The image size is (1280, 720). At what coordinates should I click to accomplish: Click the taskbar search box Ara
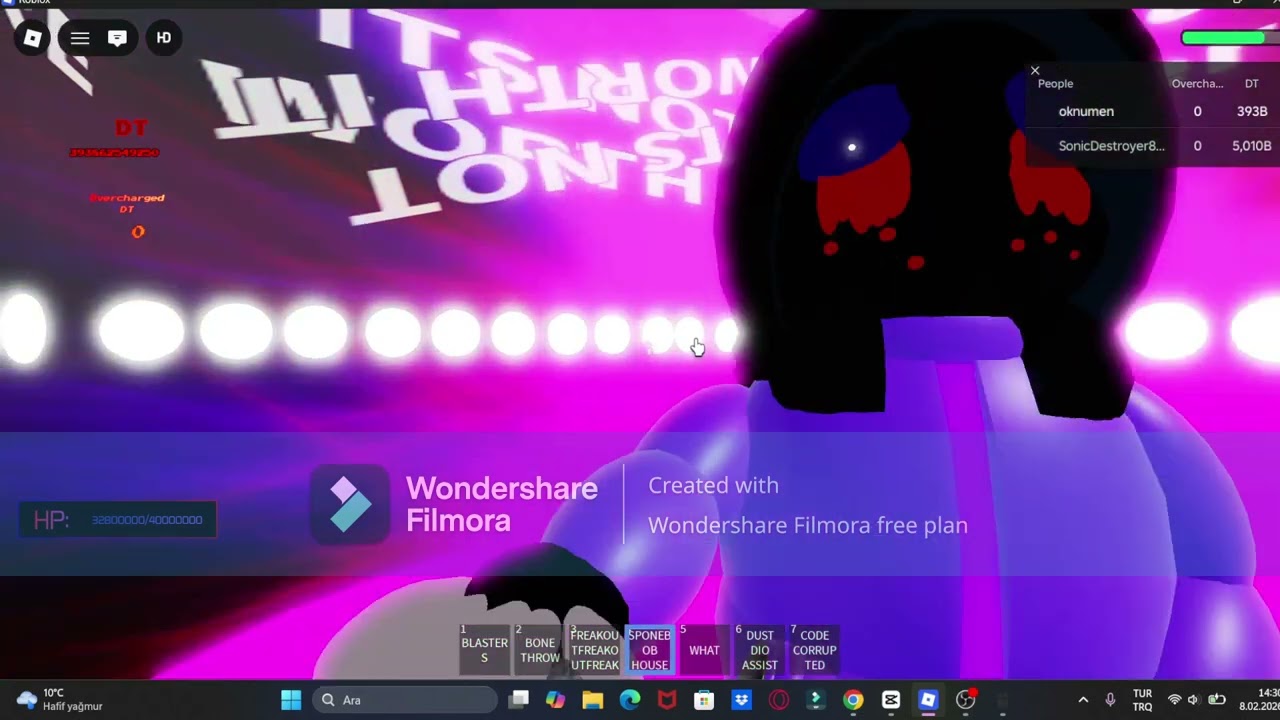pos(405,700)
